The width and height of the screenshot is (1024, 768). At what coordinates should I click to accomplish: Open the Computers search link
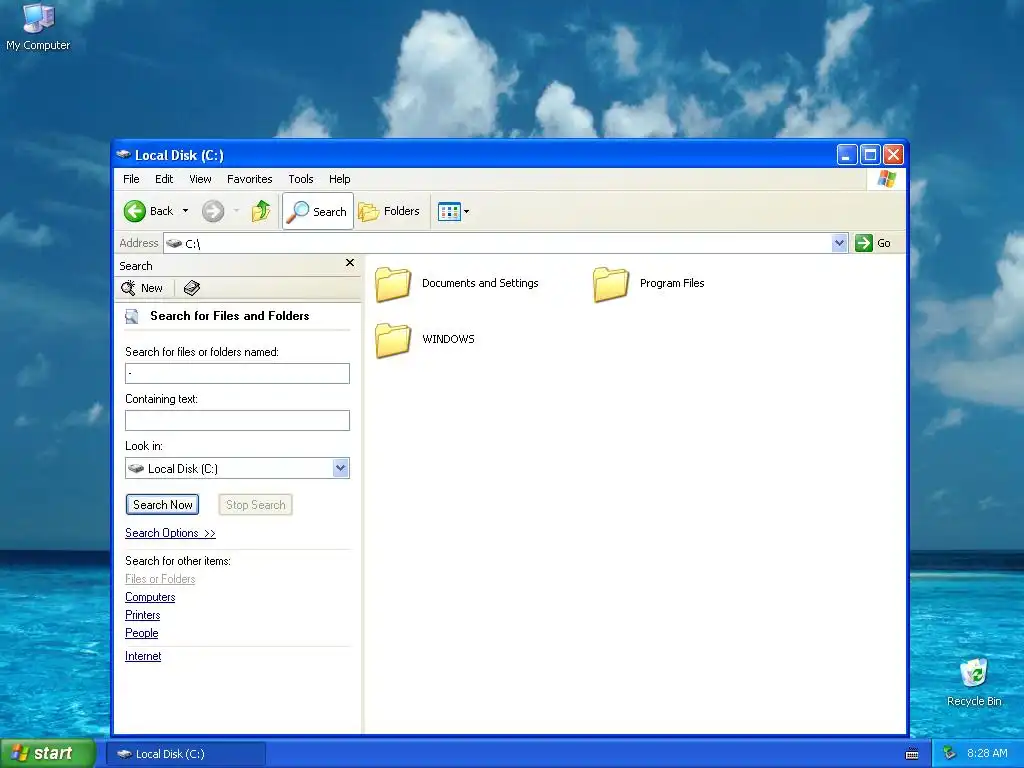pos(150,597)
